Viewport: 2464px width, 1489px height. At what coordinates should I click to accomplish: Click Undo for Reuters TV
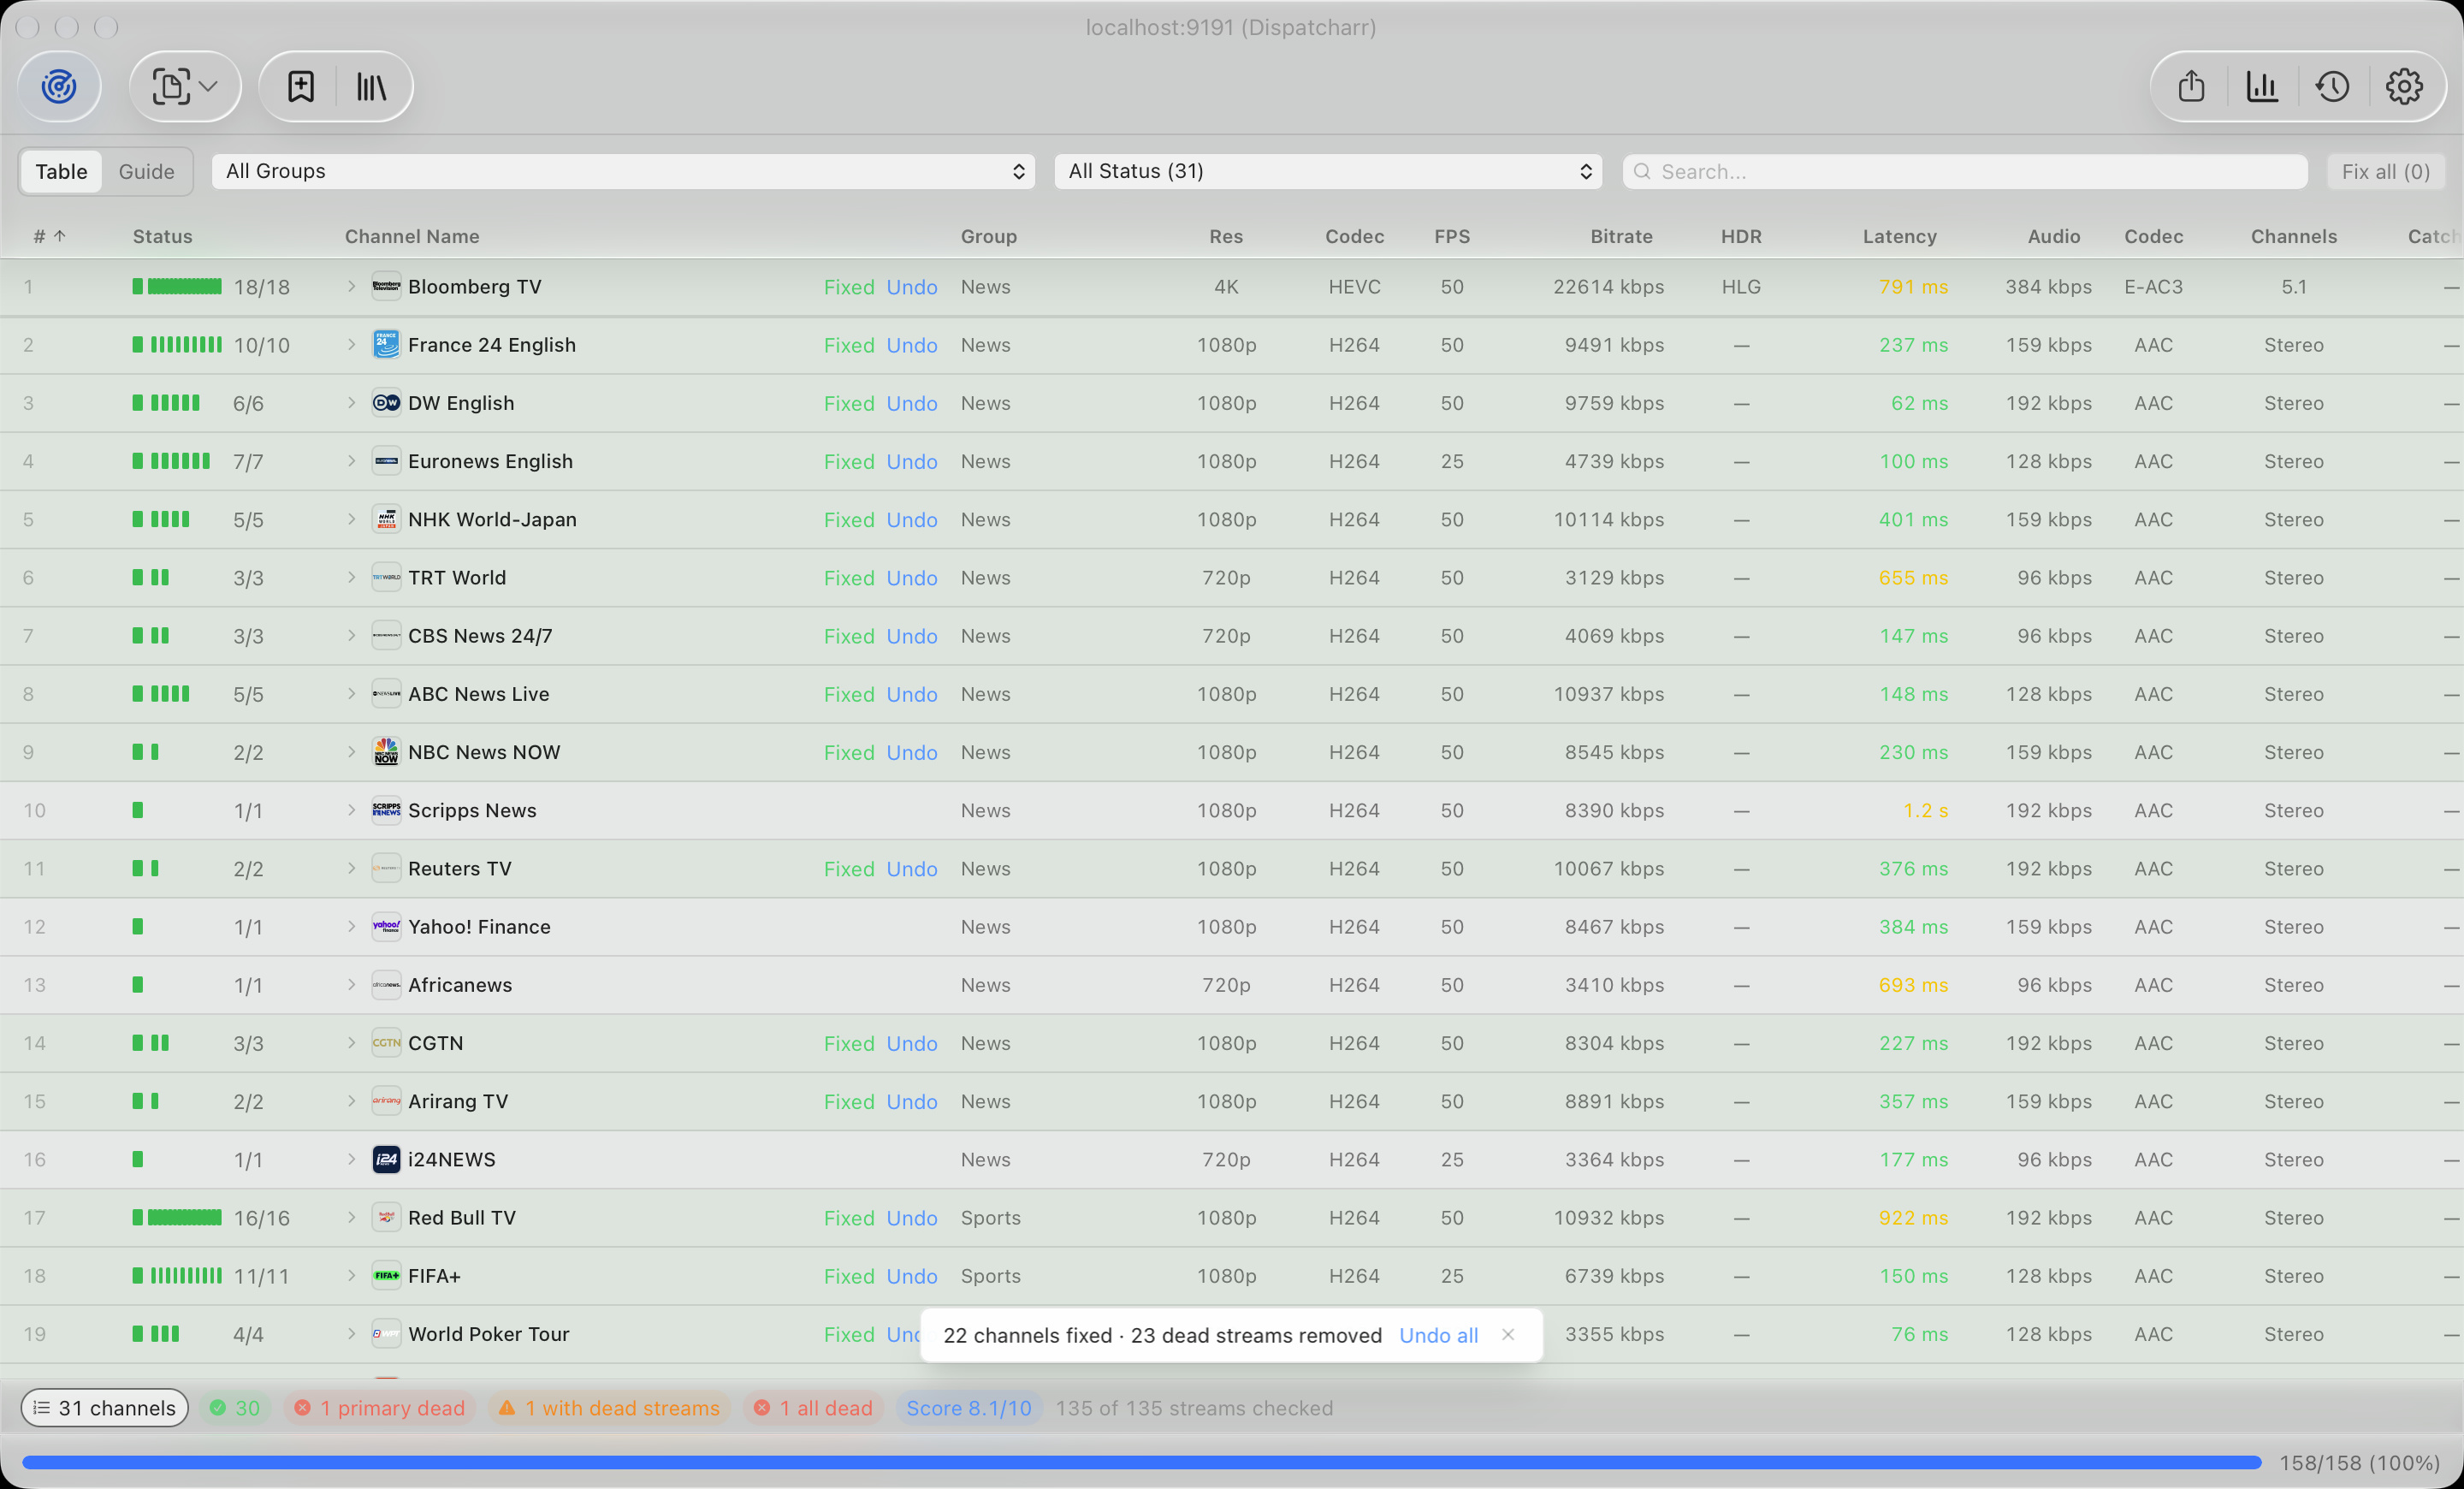pos(912,868)
